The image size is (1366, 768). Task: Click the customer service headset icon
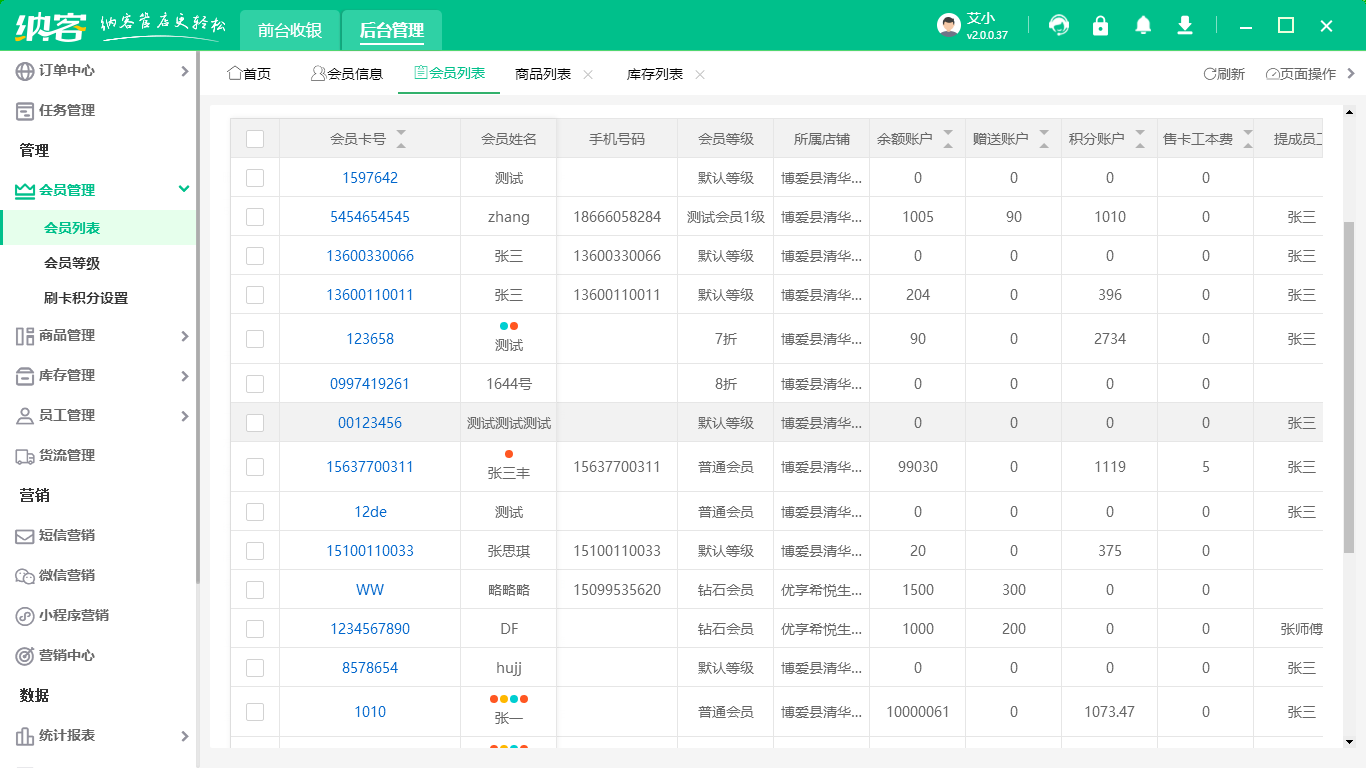click(x=1058, y=24)
